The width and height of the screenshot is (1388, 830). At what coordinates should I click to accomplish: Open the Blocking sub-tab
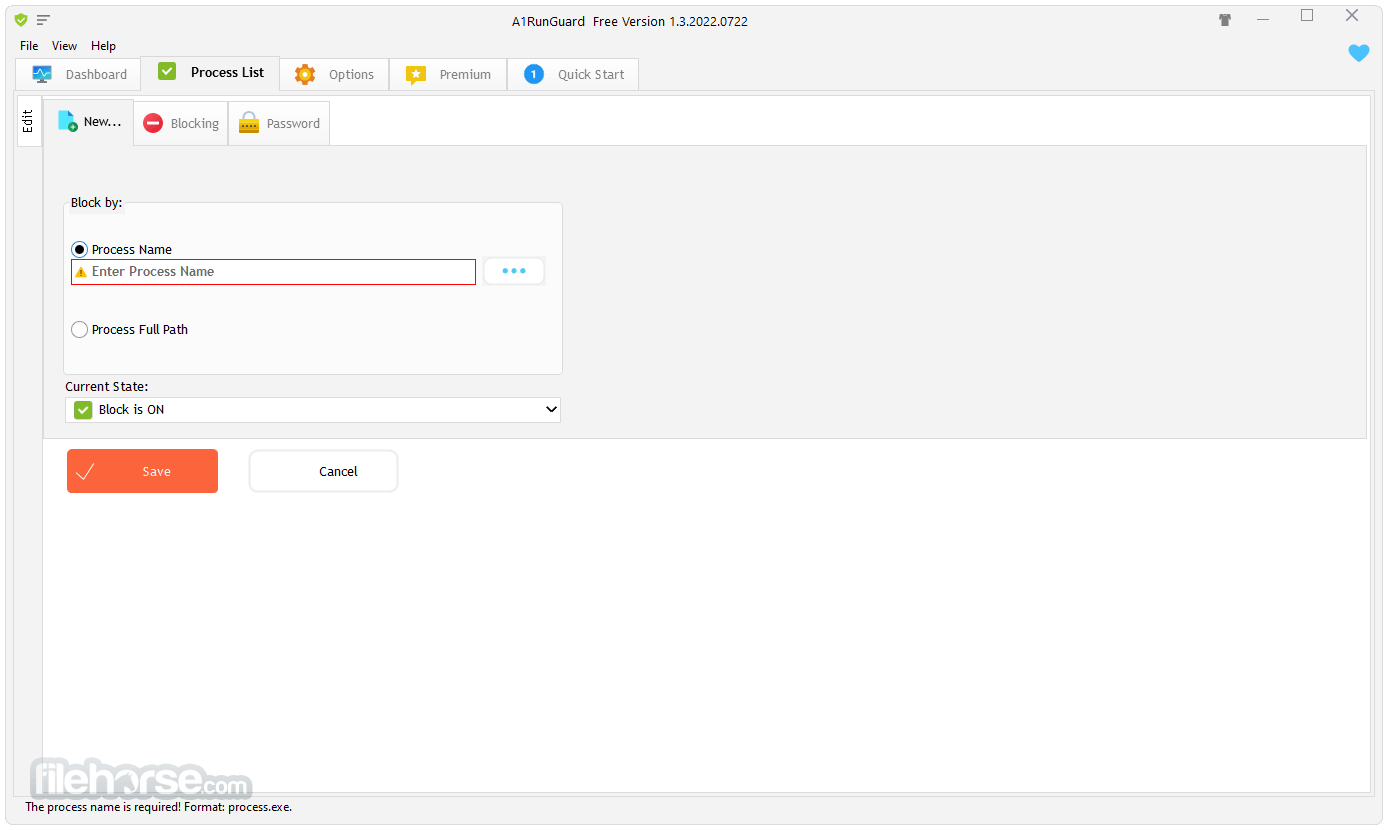pyautogui.click(x=181, y=123)
